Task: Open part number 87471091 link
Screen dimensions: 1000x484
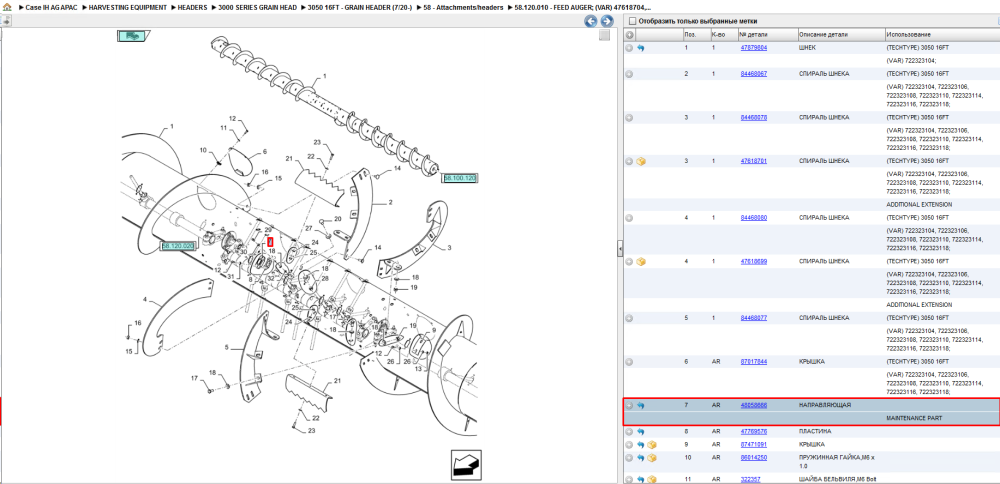Action: [x=754, y=444]
